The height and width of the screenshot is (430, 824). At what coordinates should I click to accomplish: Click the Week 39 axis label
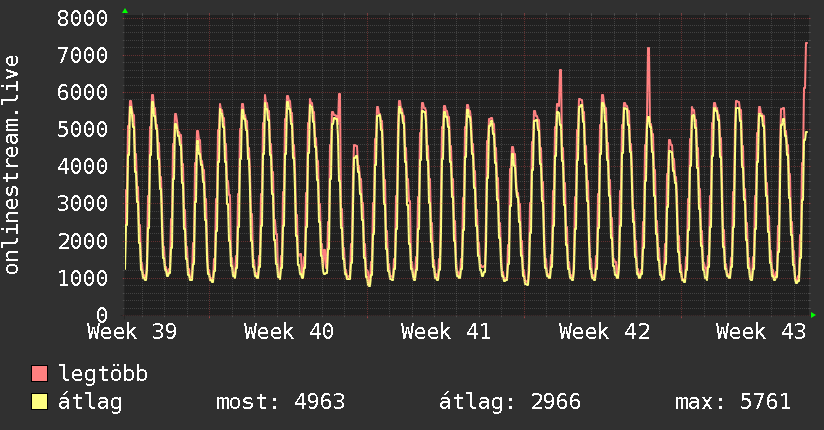pos(132,332)
